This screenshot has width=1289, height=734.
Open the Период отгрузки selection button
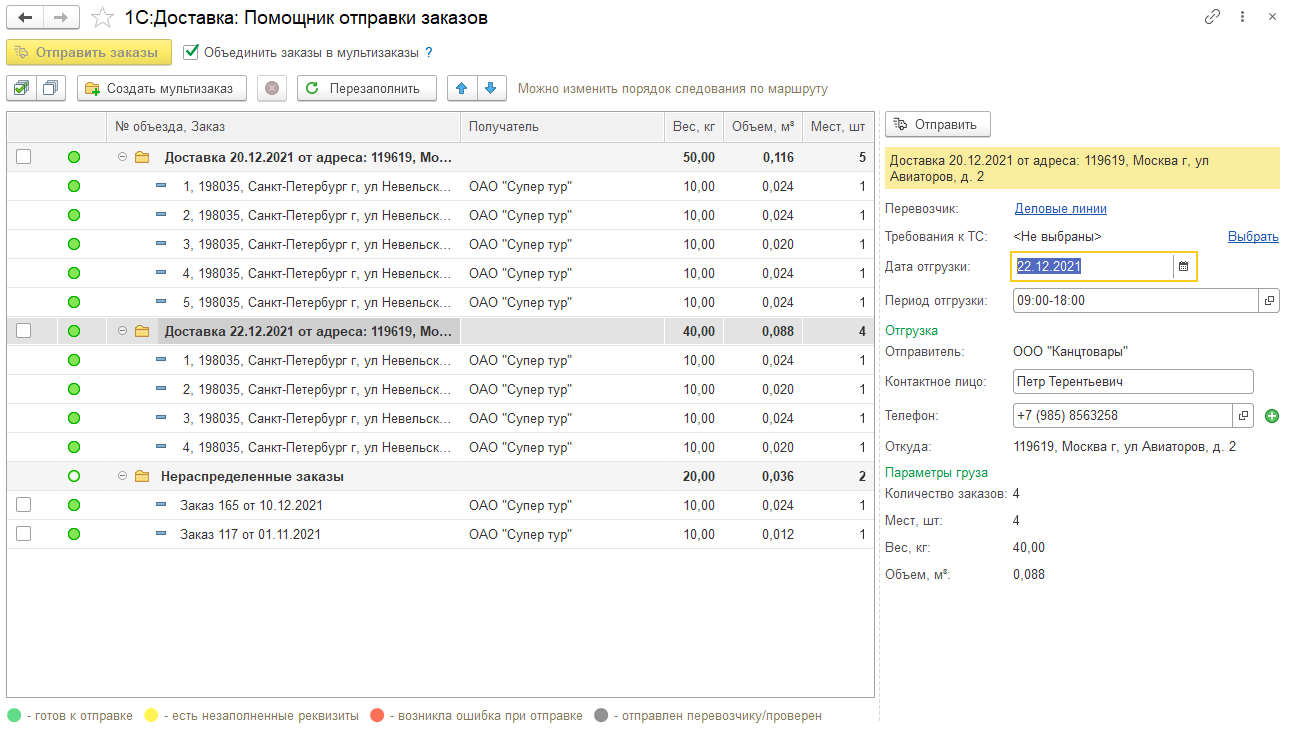click(x=1268, y=300)
